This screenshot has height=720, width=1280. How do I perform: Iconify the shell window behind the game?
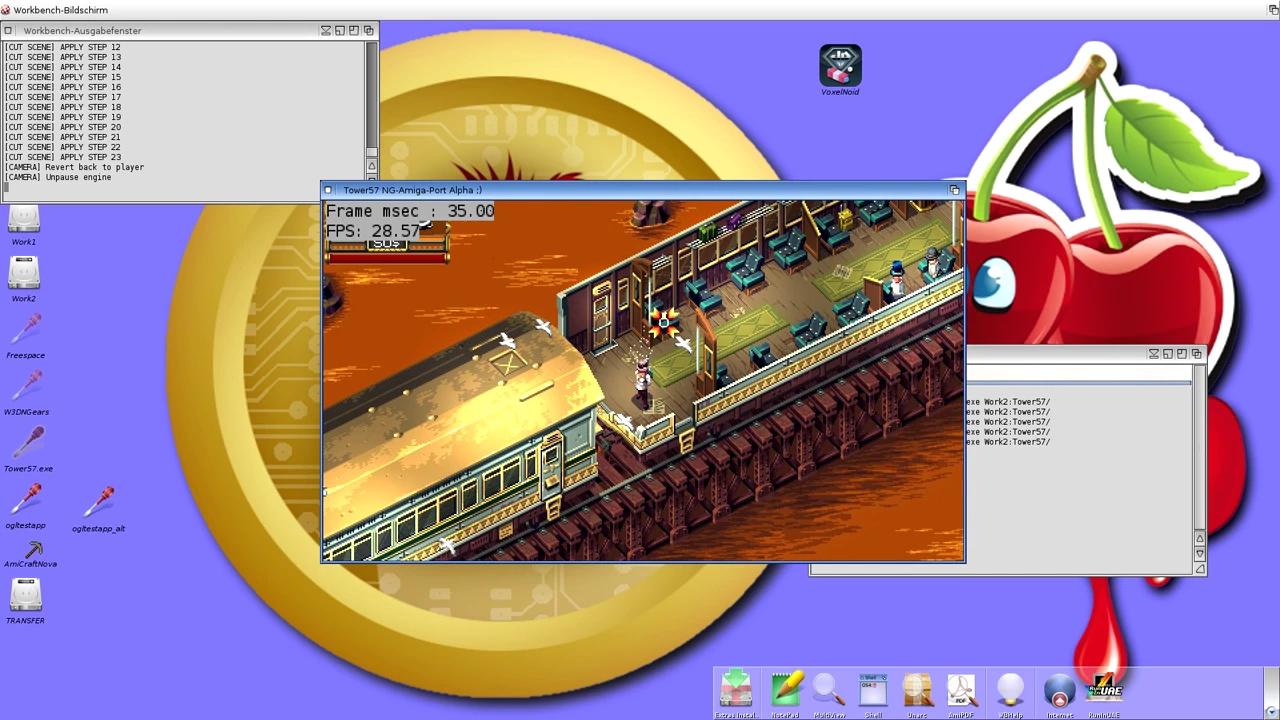1154,354
